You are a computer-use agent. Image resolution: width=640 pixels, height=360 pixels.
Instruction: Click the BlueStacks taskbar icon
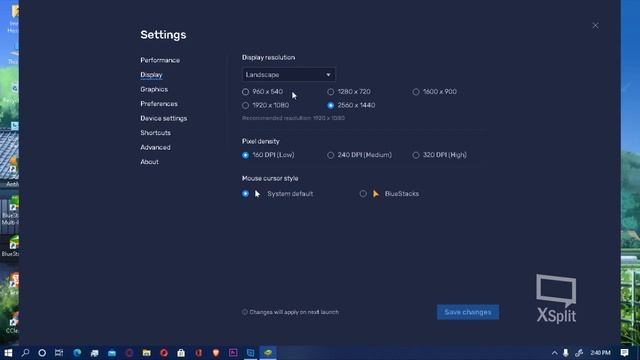268,353
